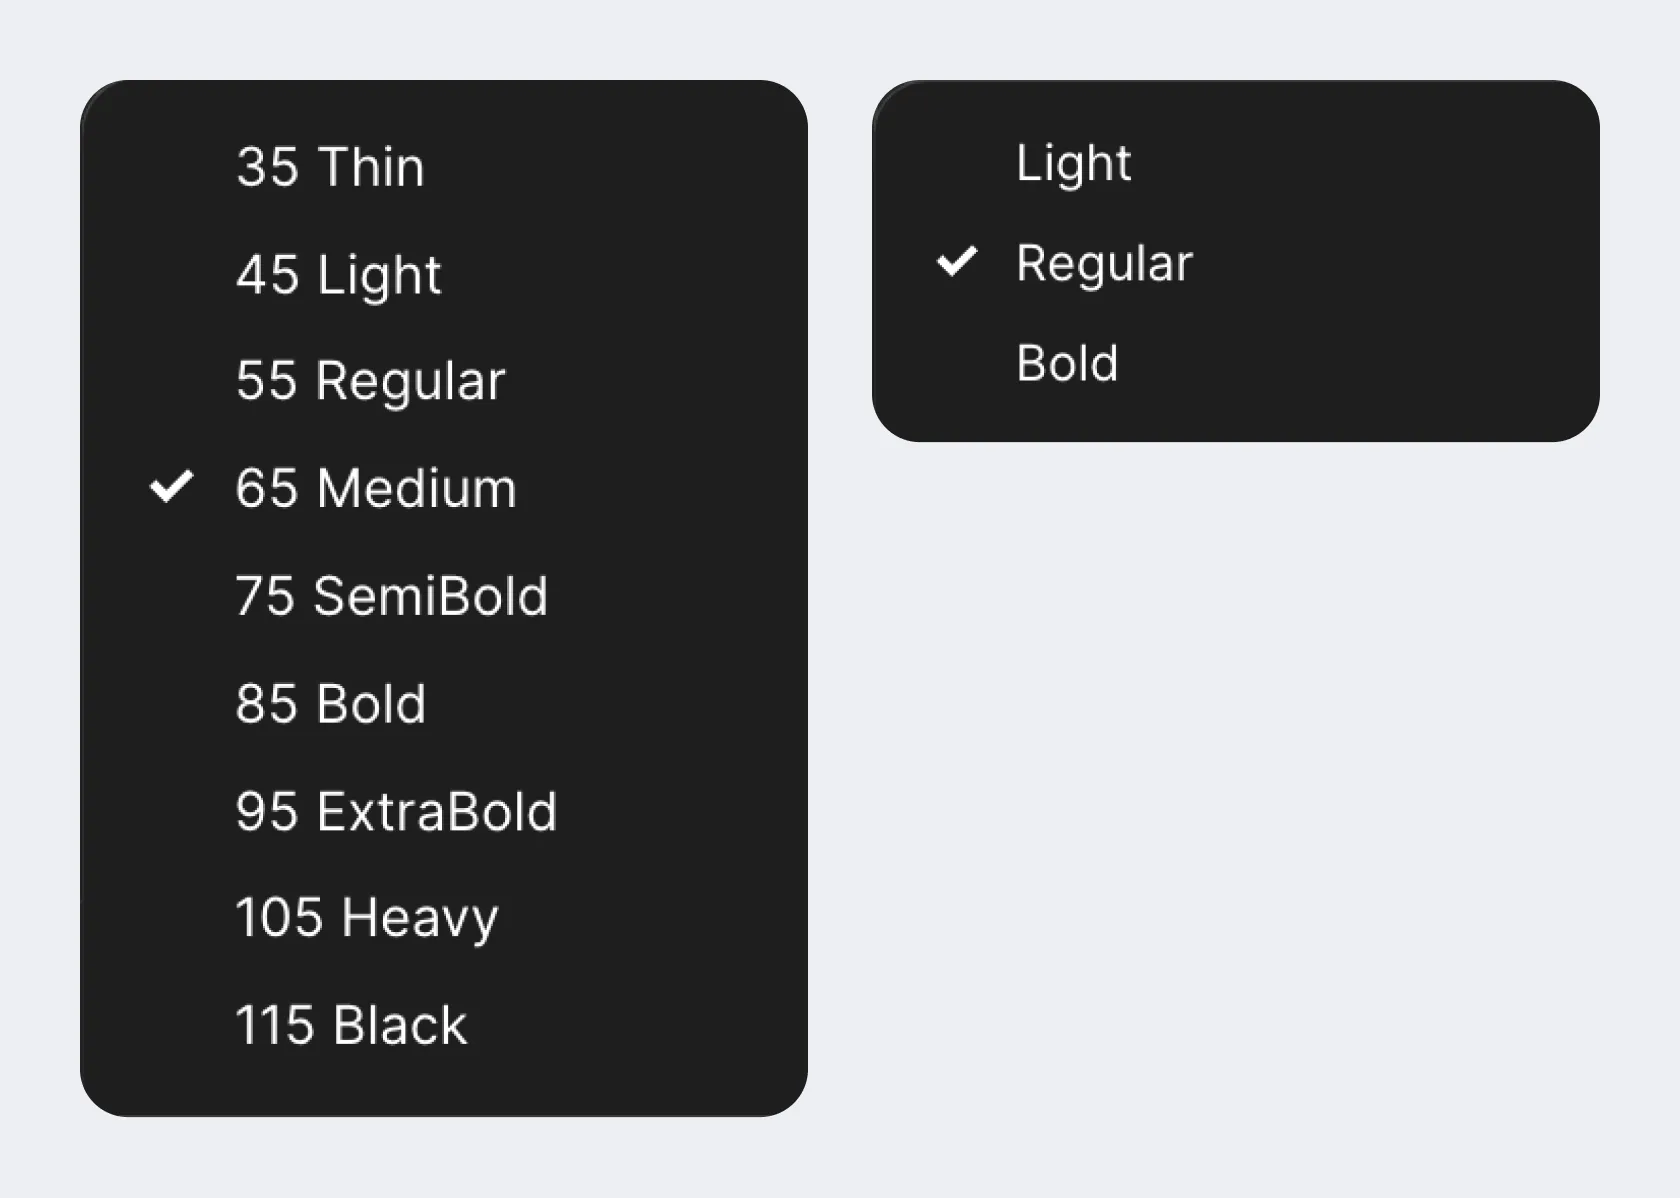Click the number 75 before SemiBold

coord(266,596)
